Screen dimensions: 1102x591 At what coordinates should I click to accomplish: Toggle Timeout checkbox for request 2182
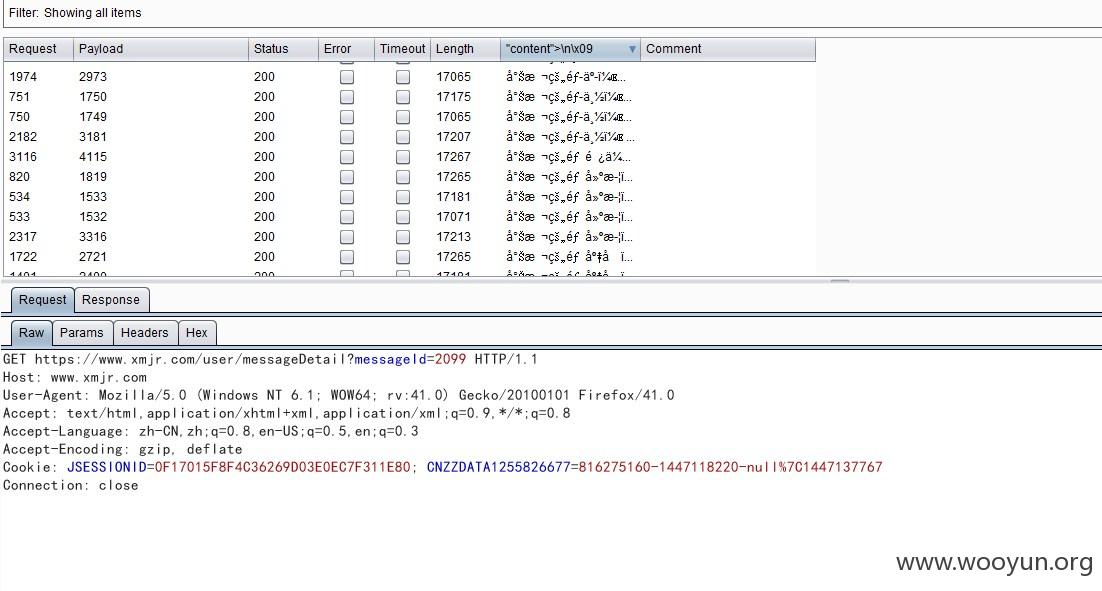[403, 137]
